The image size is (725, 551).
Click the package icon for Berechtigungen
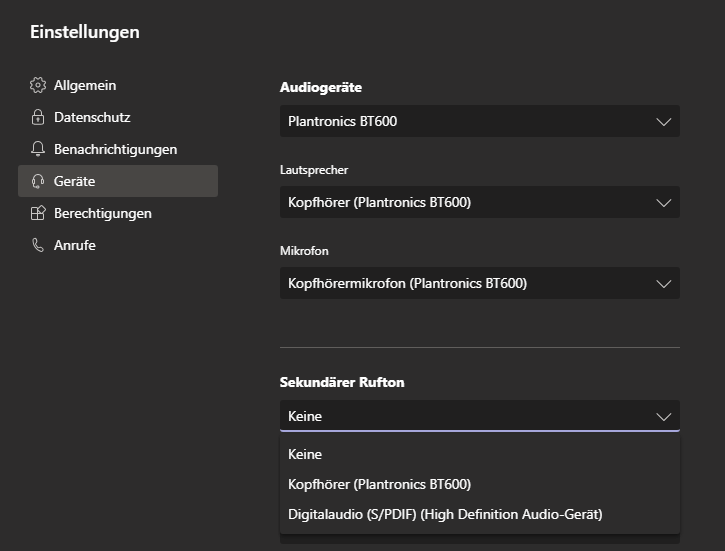[x=38, y=213]
